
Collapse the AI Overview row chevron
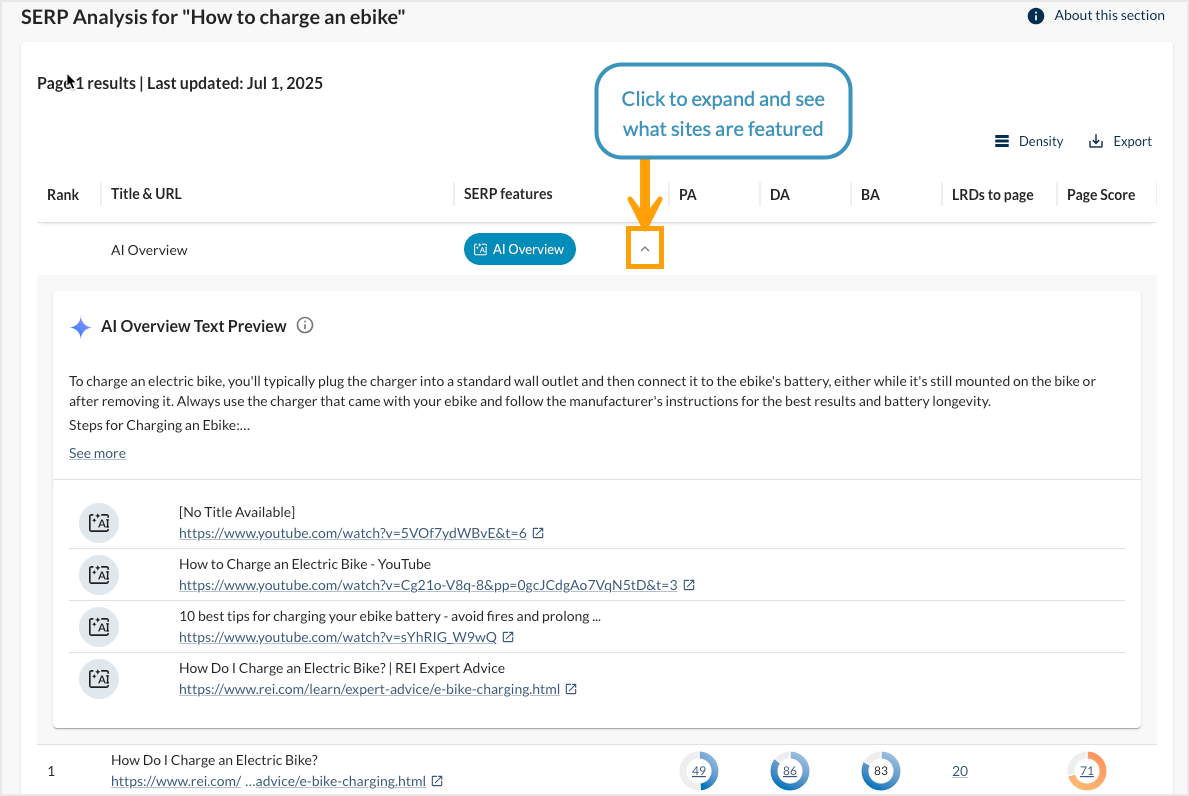click(645, 249)
